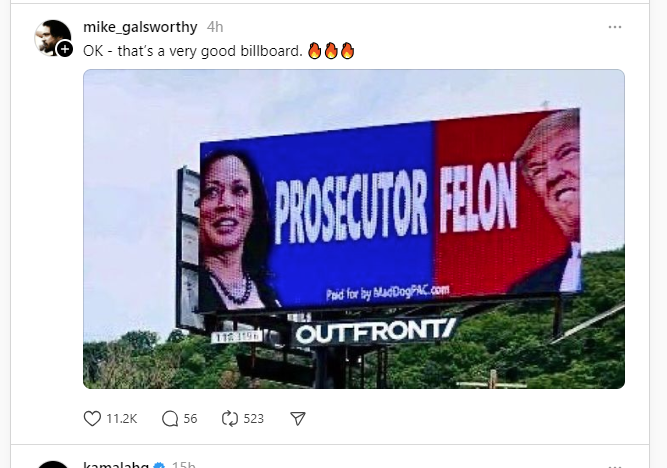
Task: Open the three-dot menu on mike_galsworthy's post
Action: (615, 27)
